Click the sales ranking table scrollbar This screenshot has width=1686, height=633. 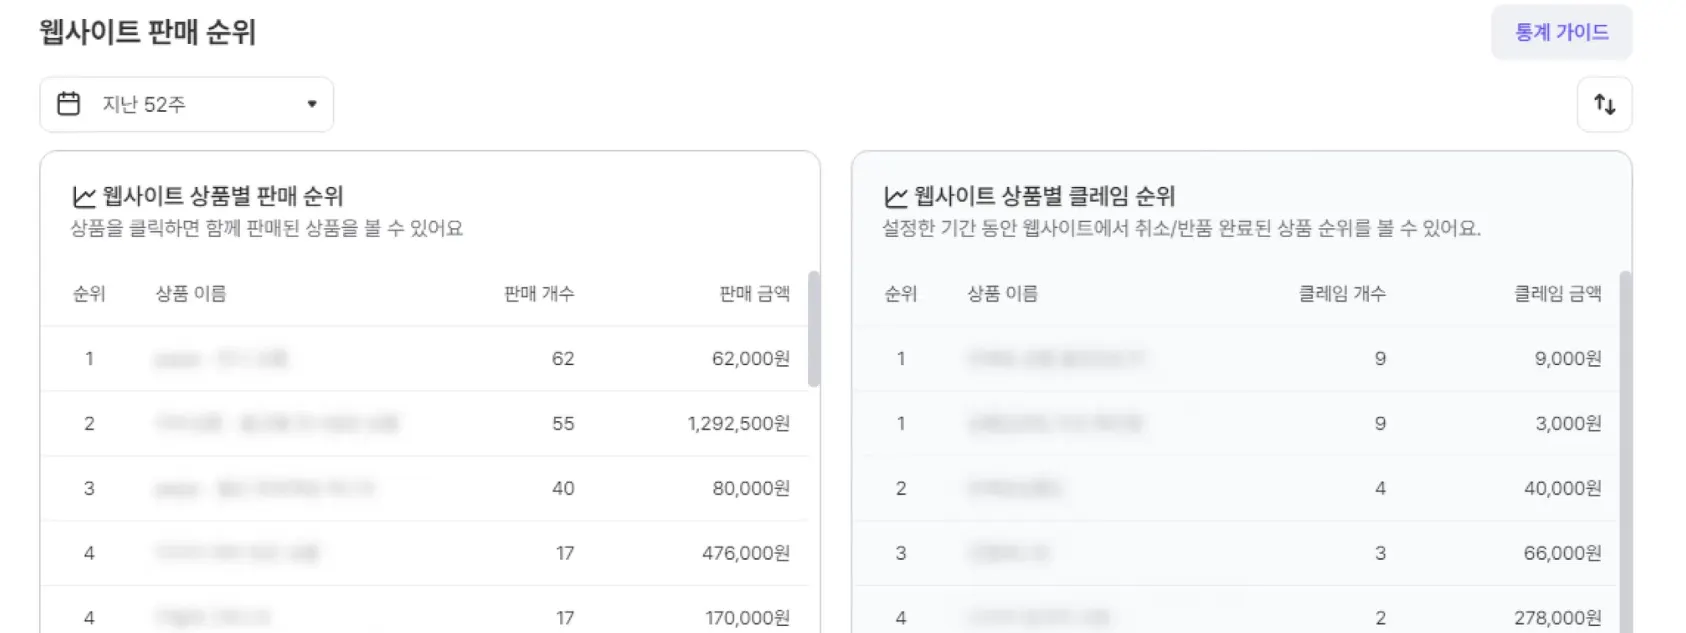tap(813, 328)
